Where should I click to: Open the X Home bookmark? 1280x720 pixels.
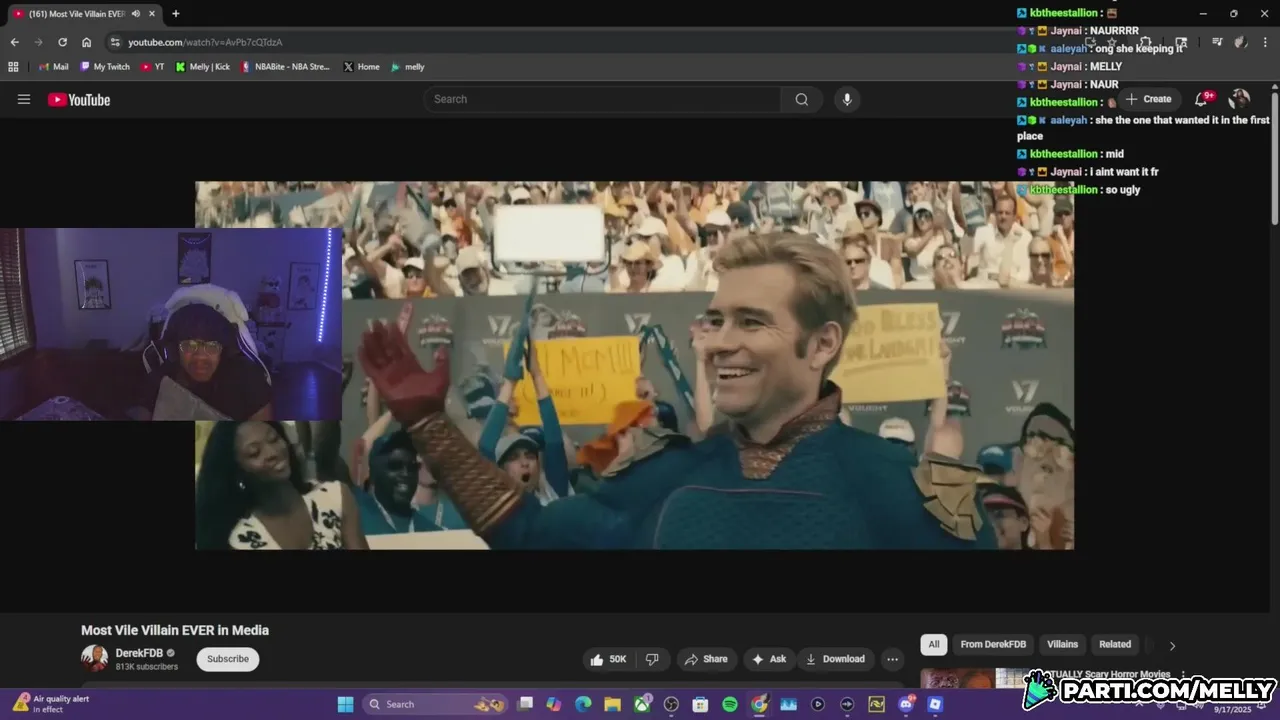pyautogui.click(x=361, y=67)
